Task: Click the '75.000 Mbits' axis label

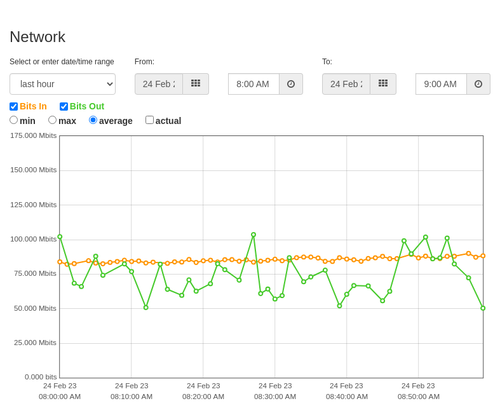Action: click(x=35, y=274)
